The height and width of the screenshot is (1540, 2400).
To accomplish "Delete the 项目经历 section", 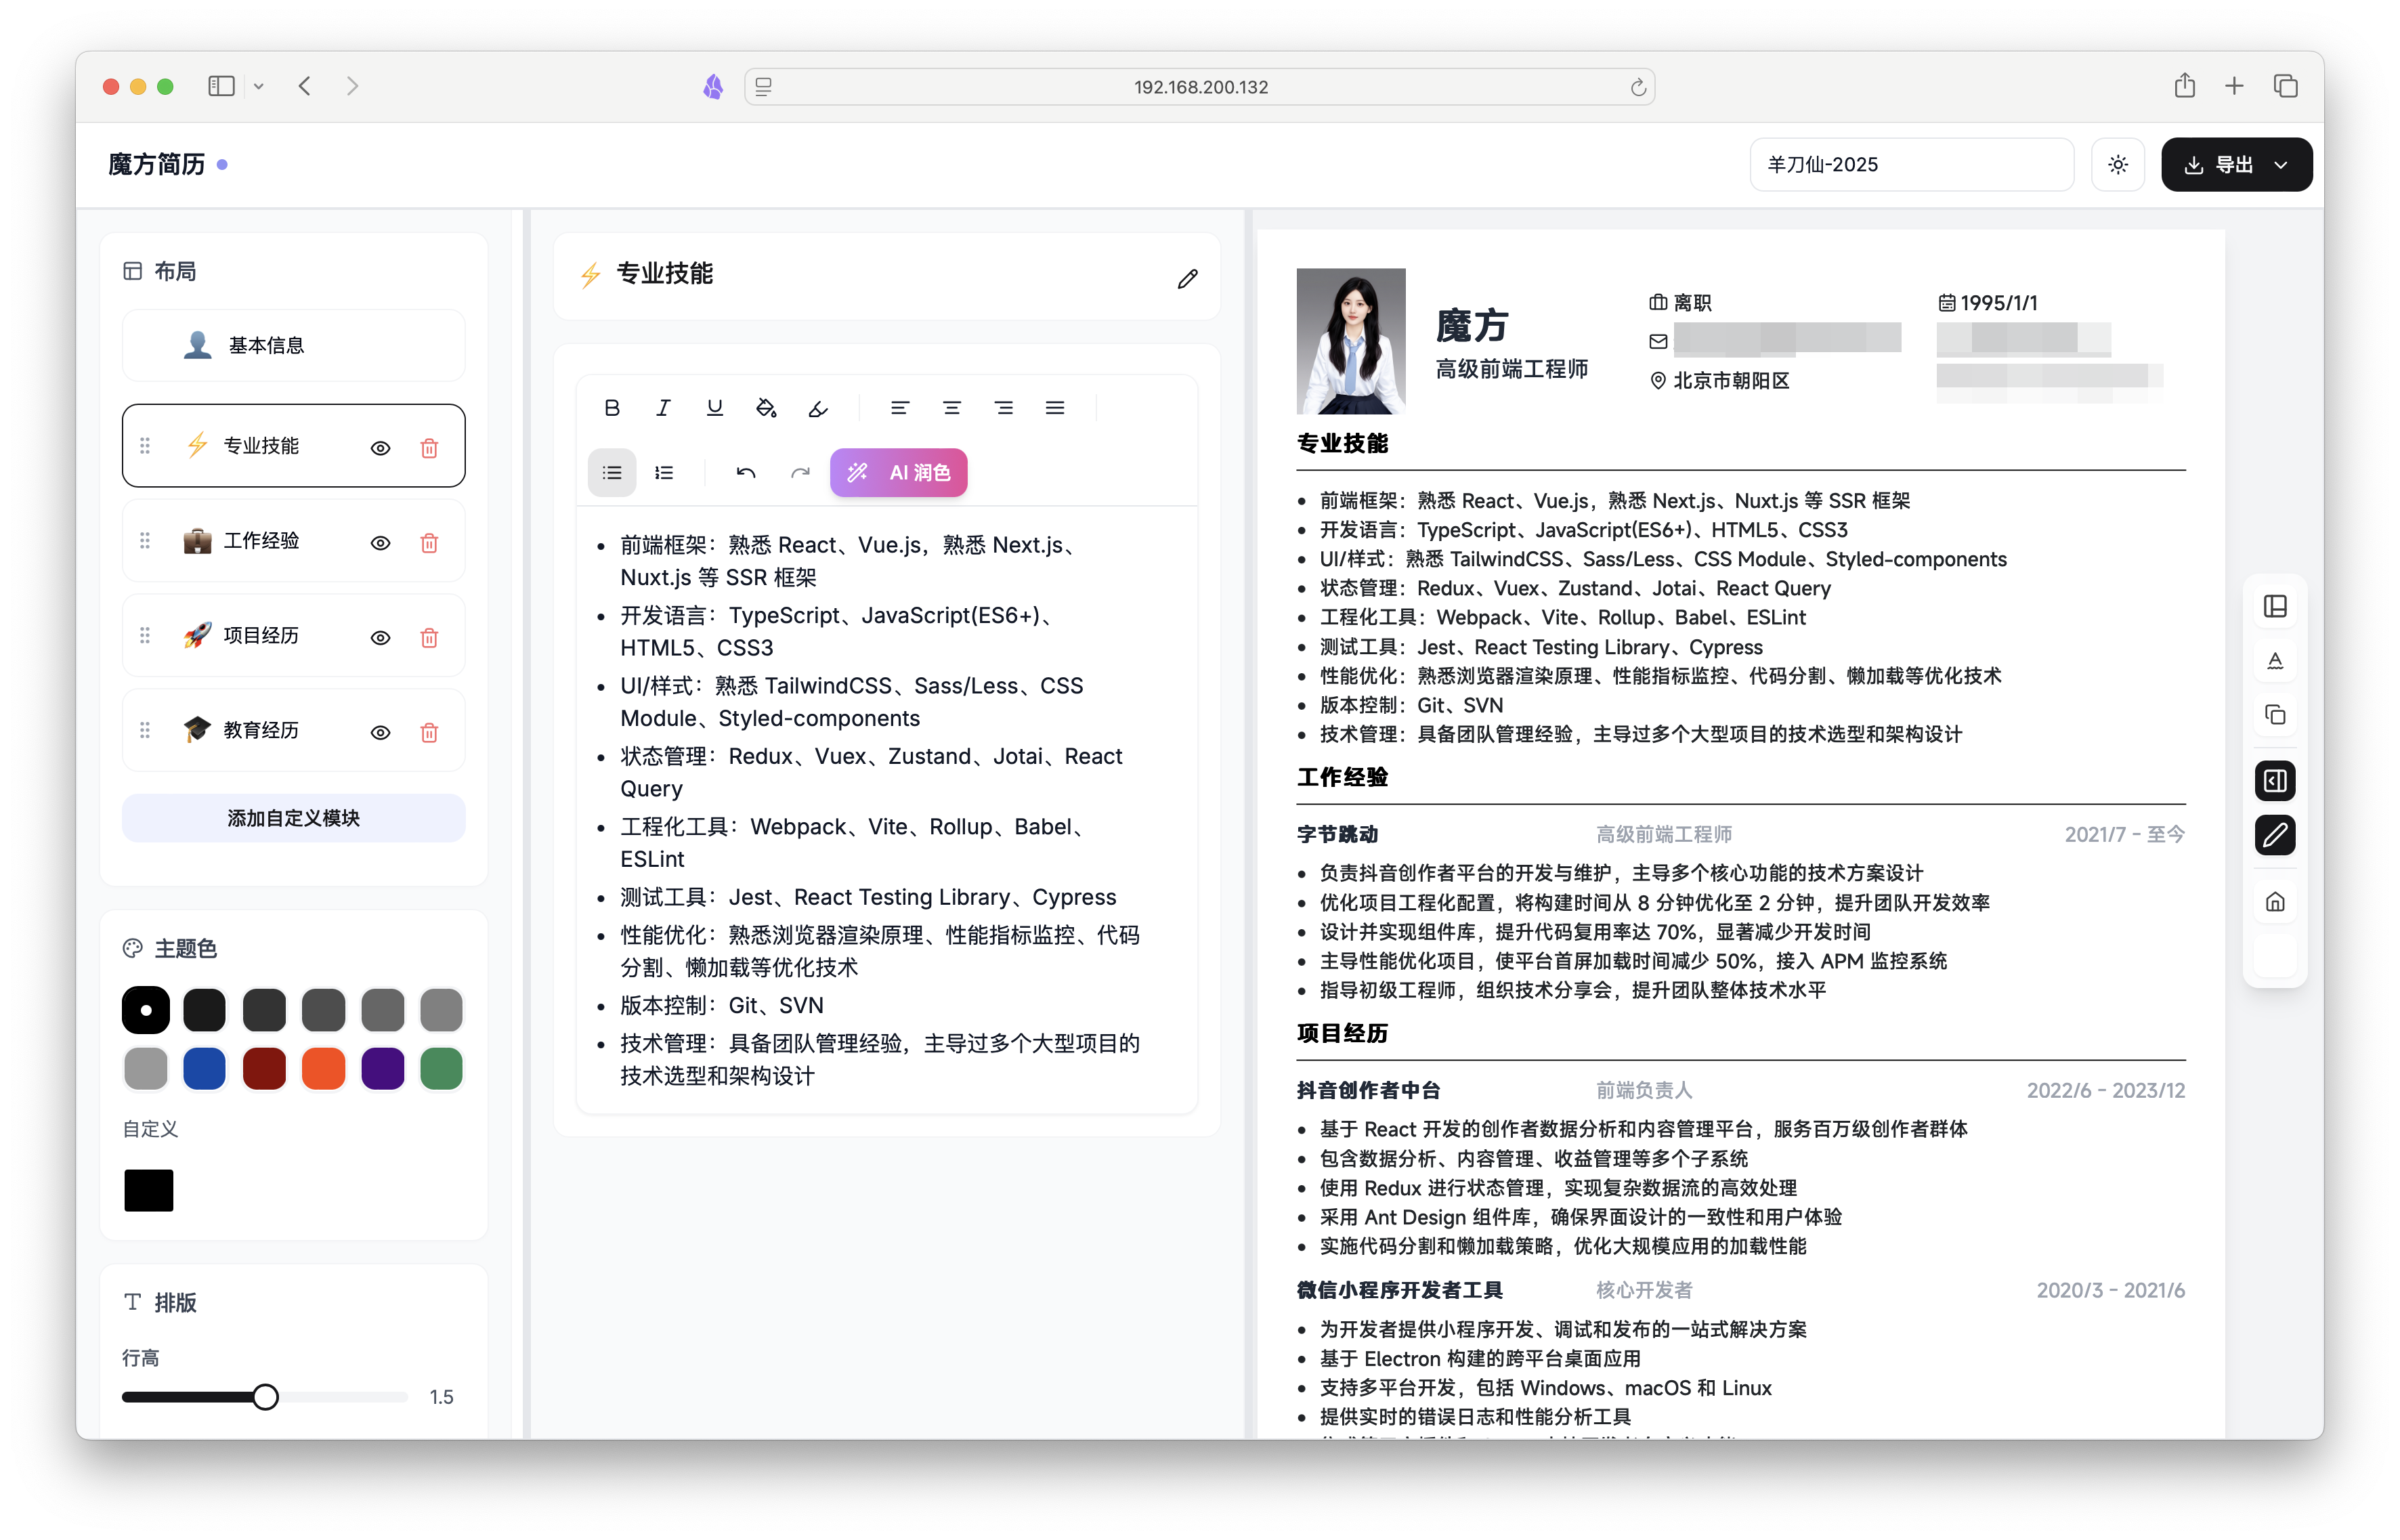I will tap(429, 638).
